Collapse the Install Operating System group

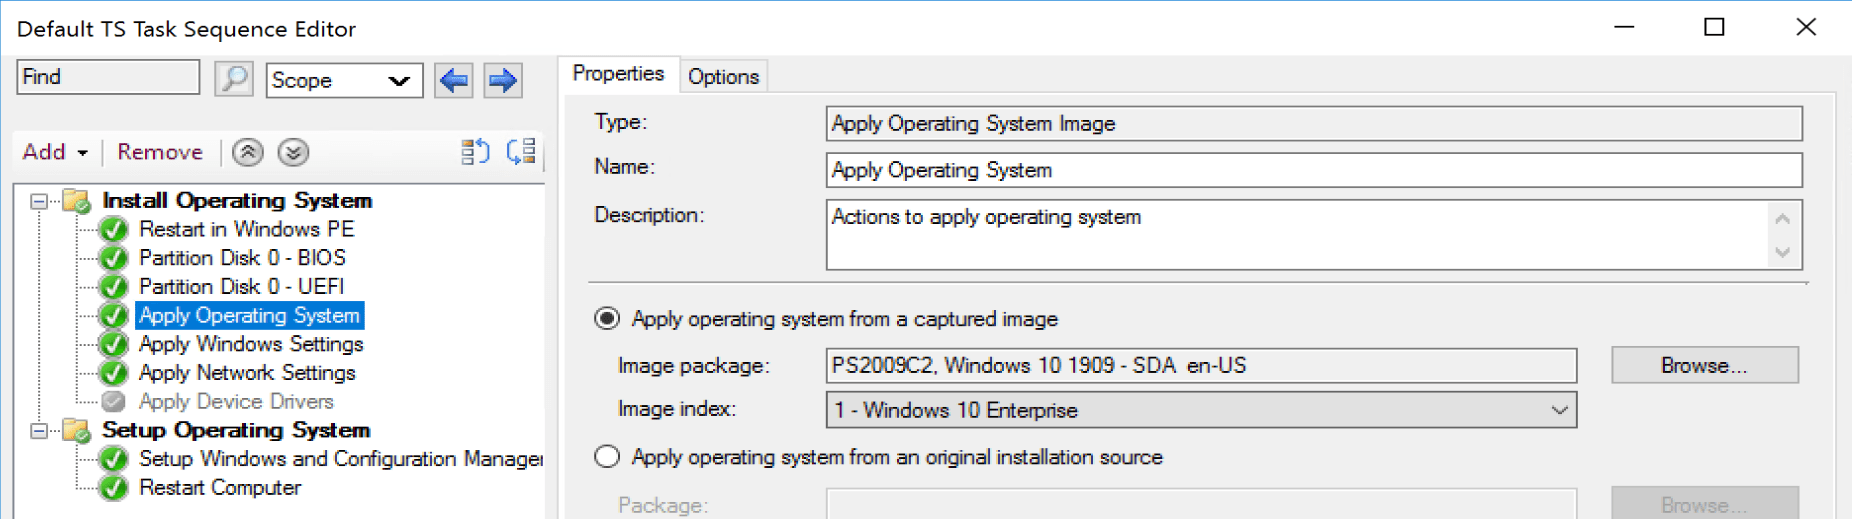38,201
